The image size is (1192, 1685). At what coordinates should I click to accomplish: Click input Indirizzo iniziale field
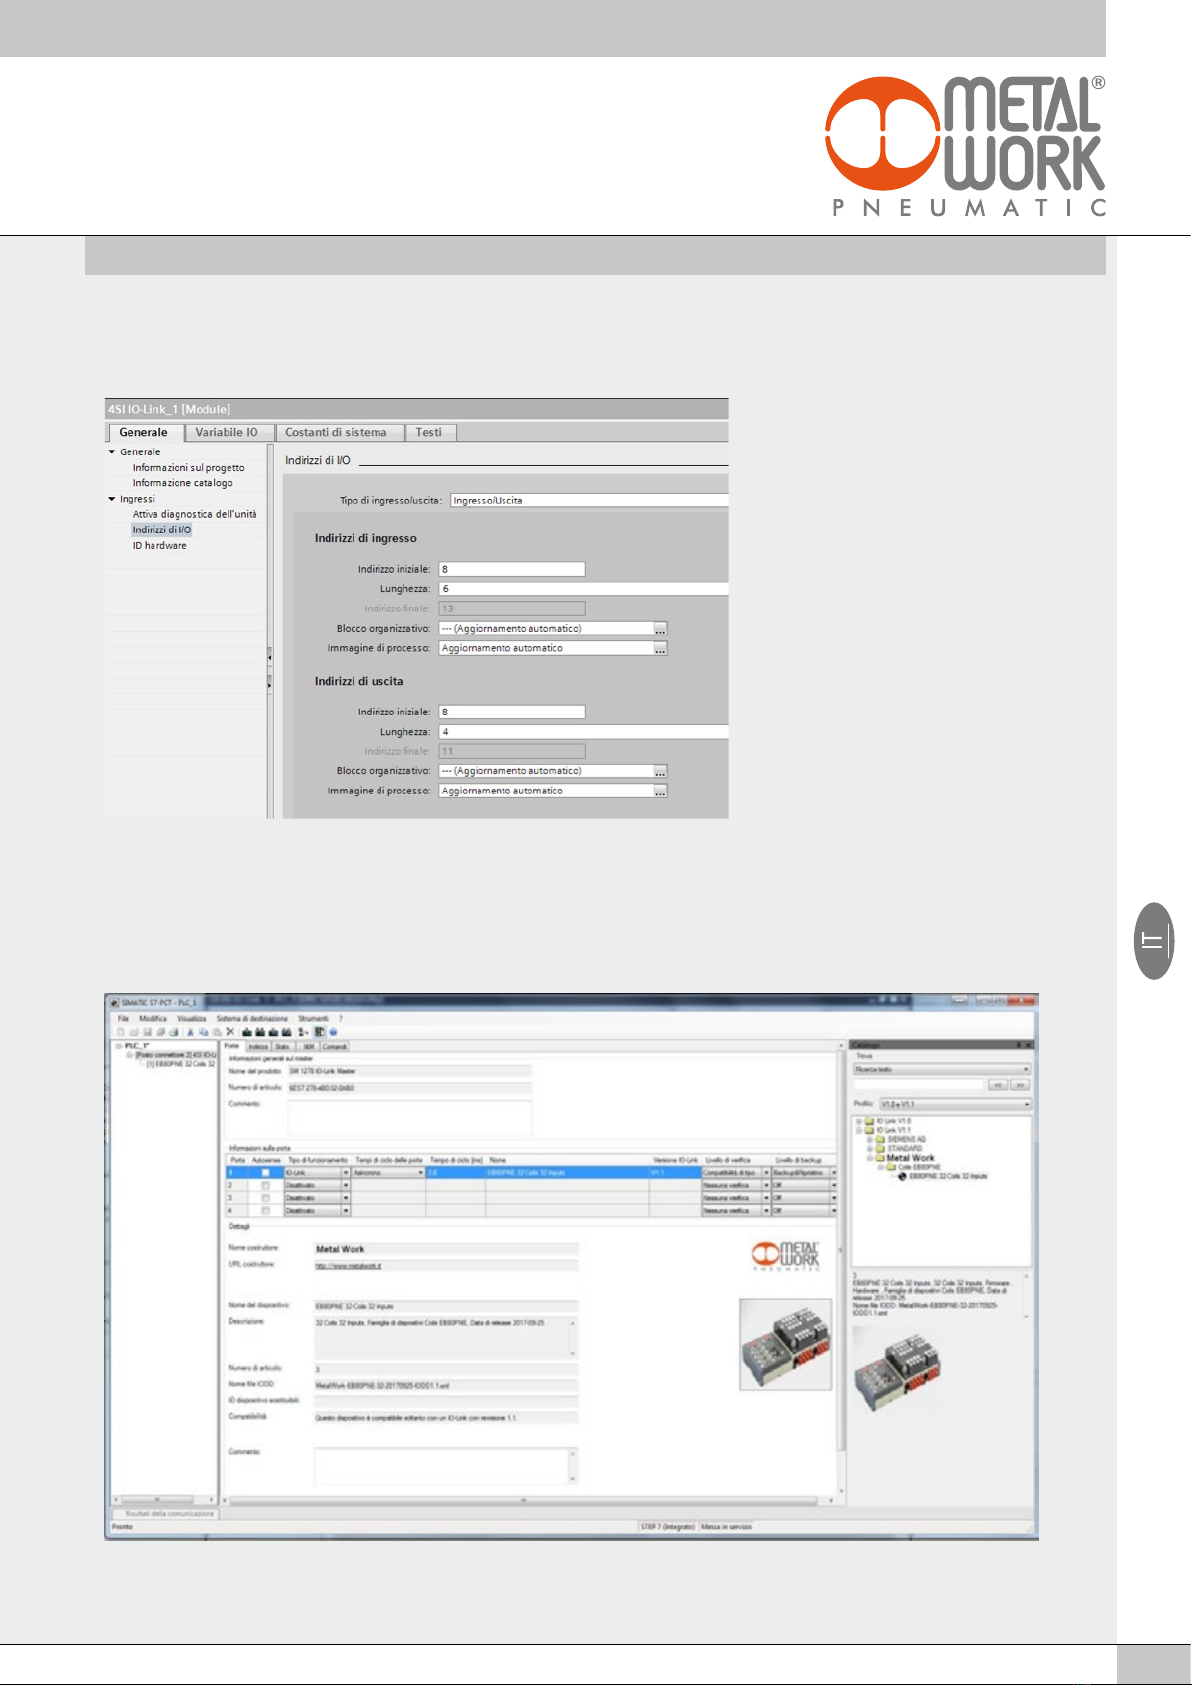(x=512, y=569)
